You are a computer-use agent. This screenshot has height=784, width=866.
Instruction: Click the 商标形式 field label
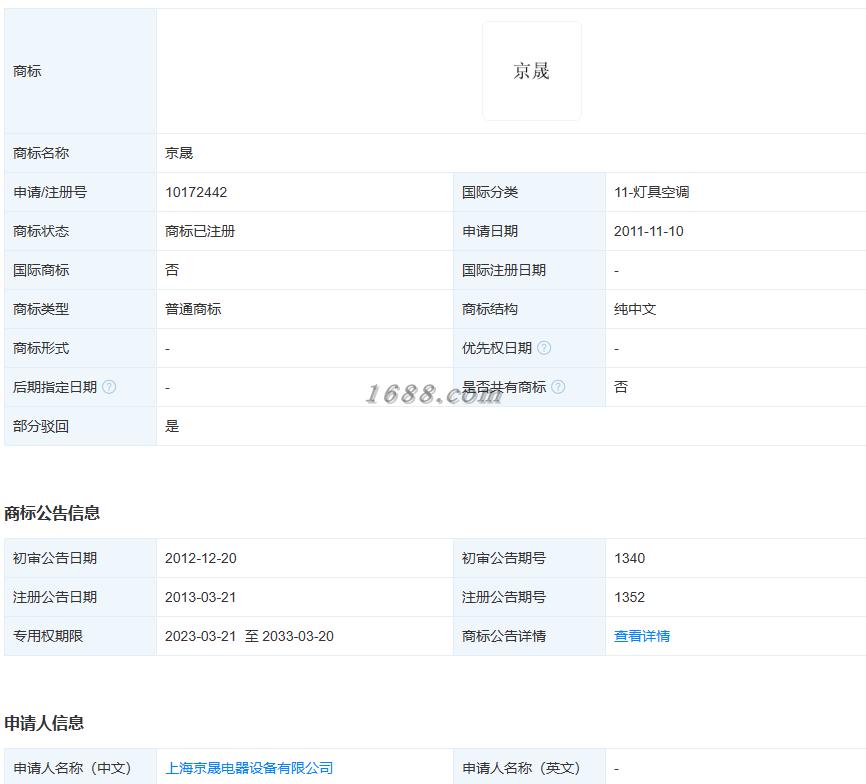click(x=41, y=348)
